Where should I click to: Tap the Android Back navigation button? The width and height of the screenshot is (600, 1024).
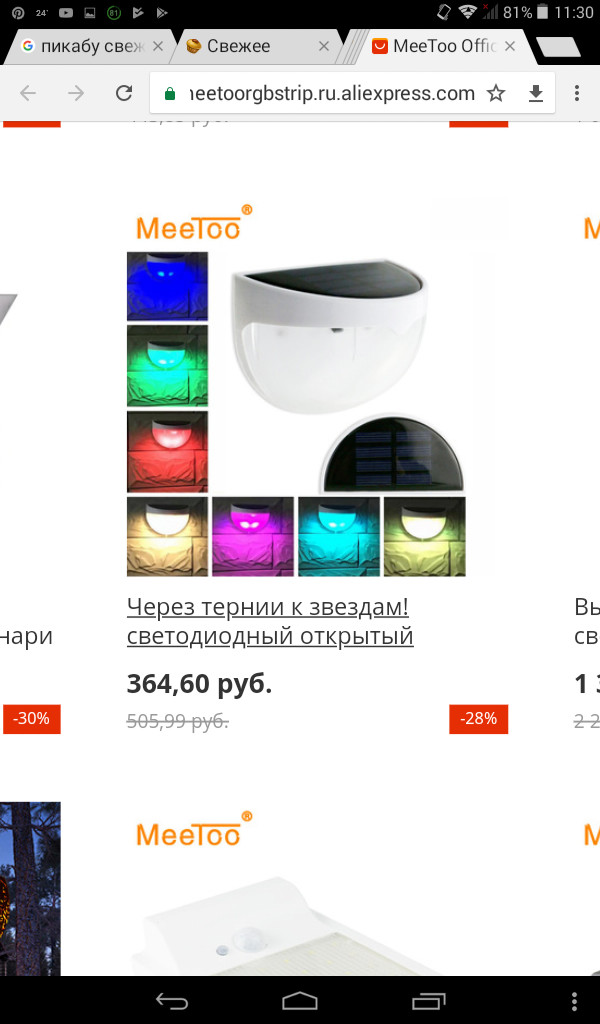[171, 1000]
